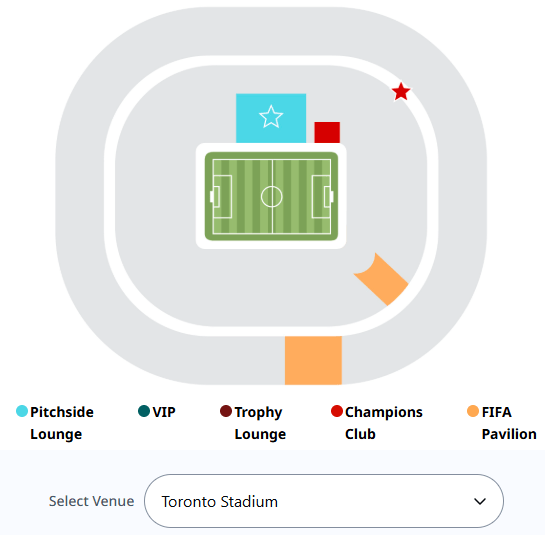The width and height of the screenshot is (545, 535).
Task: Click the white star in the cyan section
Action: pos(271,117)
